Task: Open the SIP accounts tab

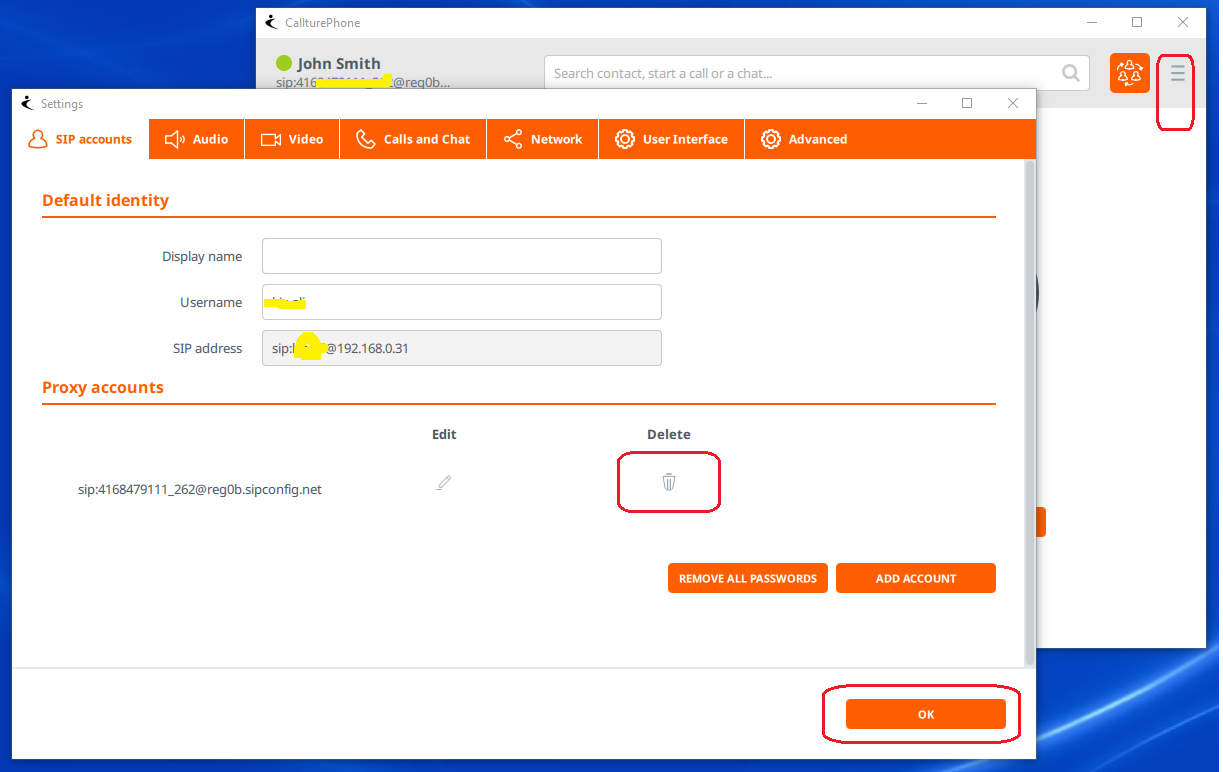Action: [81, 139]
